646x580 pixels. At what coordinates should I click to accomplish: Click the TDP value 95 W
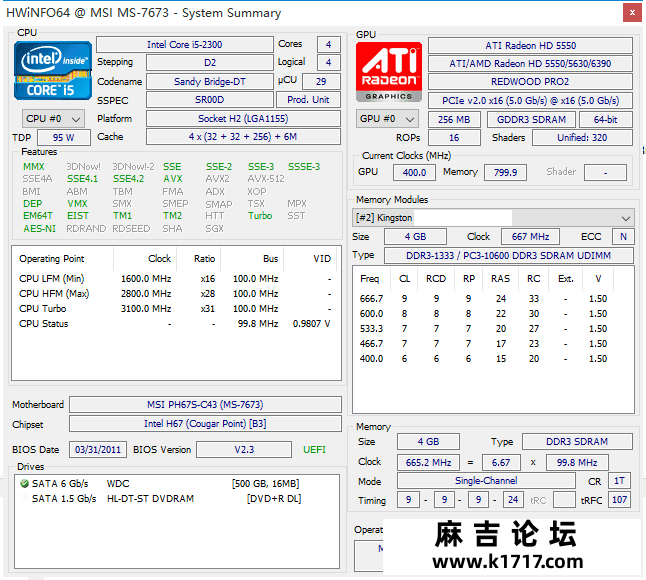click(64, 138)
